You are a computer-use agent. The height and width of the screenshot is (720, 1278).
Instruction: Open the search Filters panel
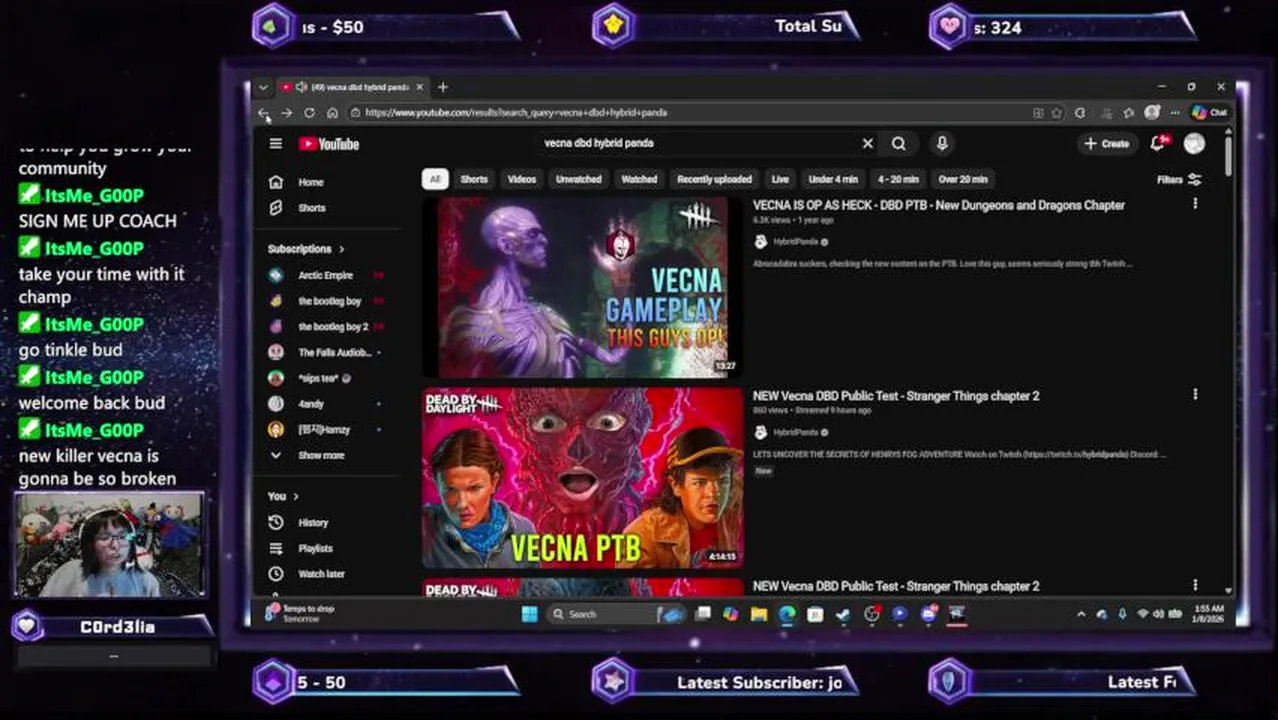1179,180
